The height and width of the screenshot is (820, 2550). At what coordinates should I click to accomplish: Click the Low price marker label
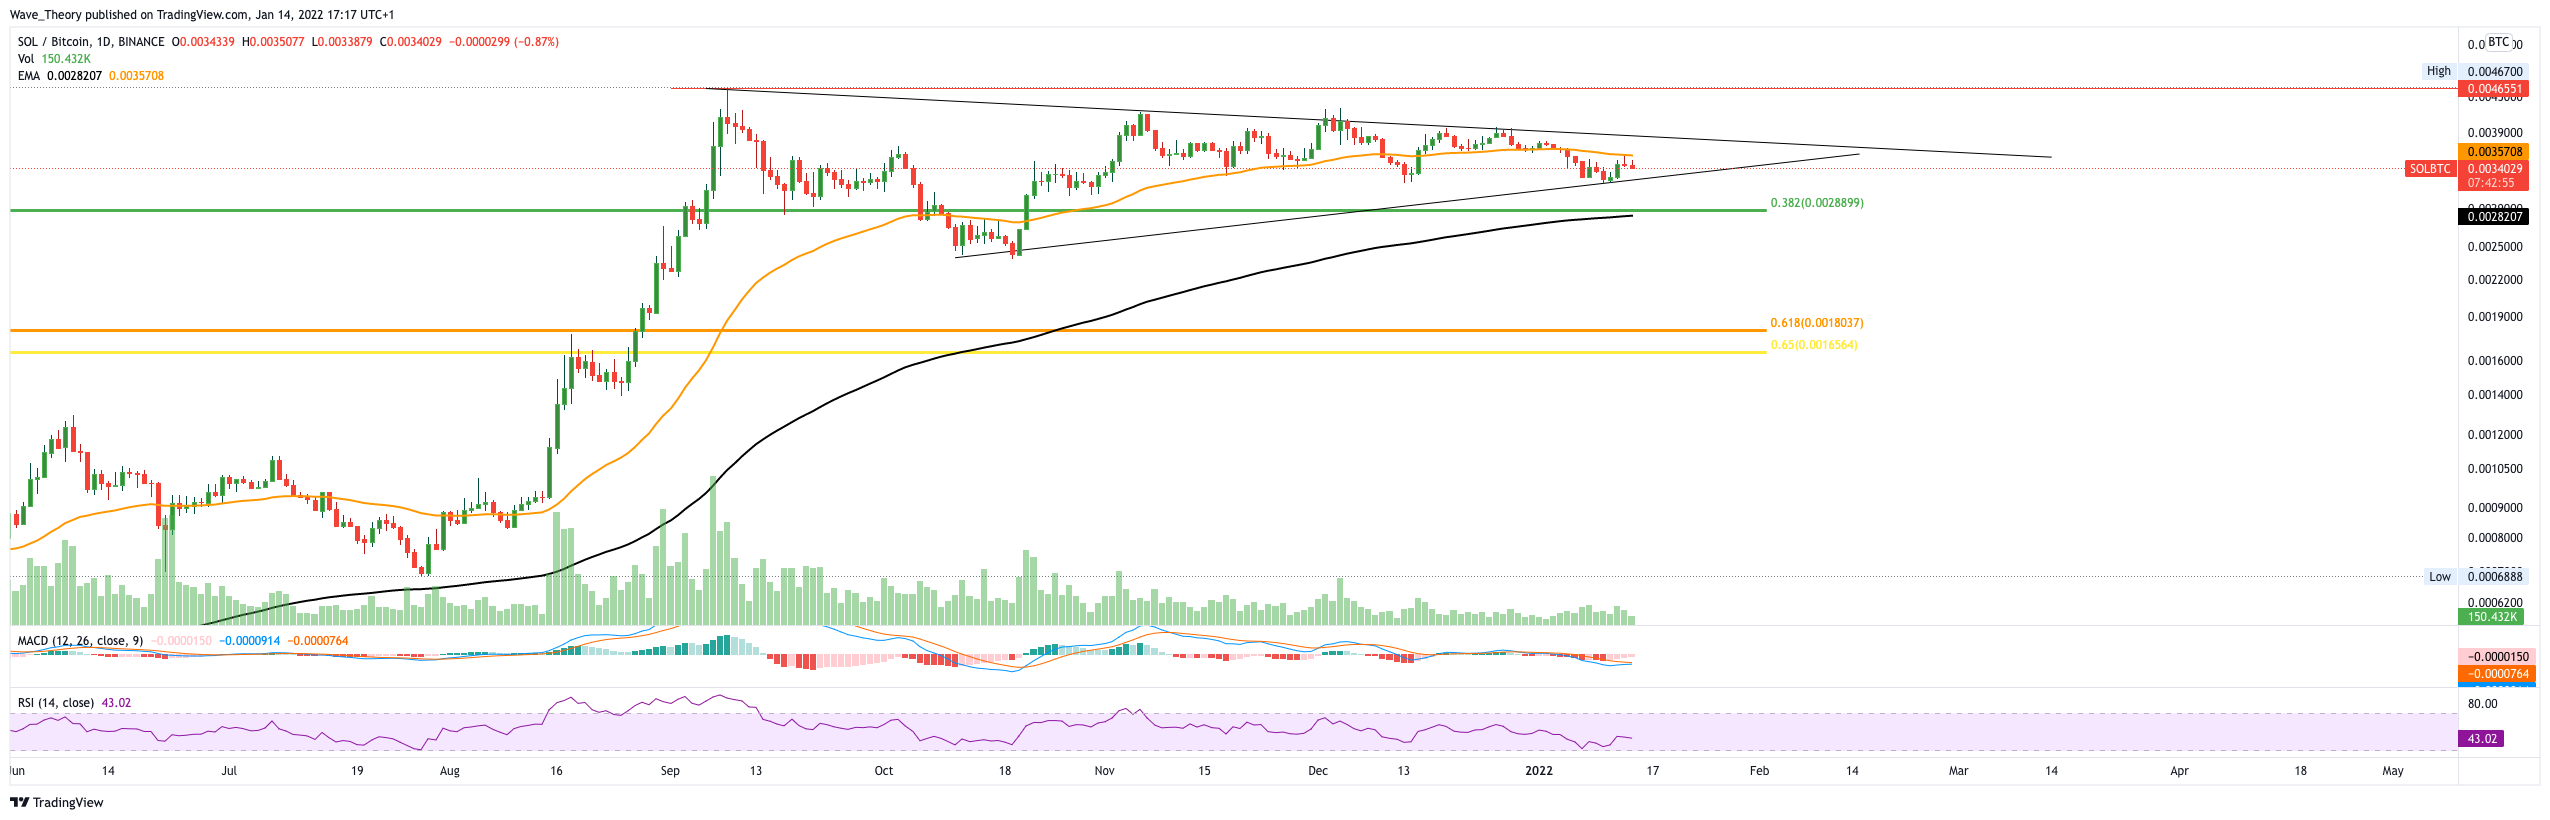pyautogui.click(x=2440, y=577)
